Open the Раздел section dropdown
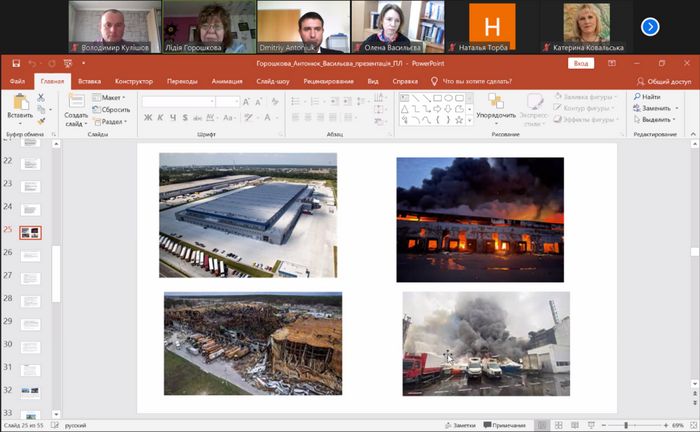 (112, 121)
